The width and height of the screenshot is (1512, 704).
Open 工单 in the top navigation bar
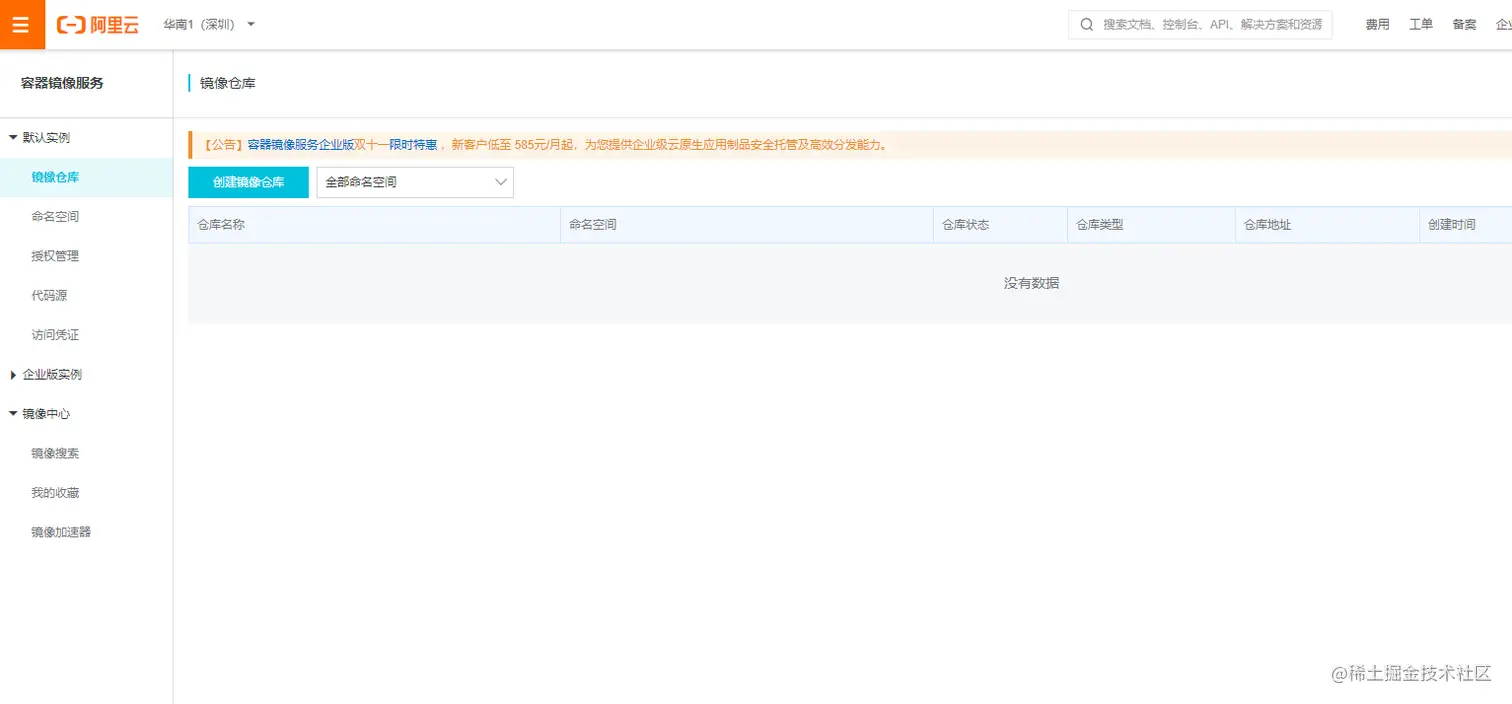[1421, 24]
